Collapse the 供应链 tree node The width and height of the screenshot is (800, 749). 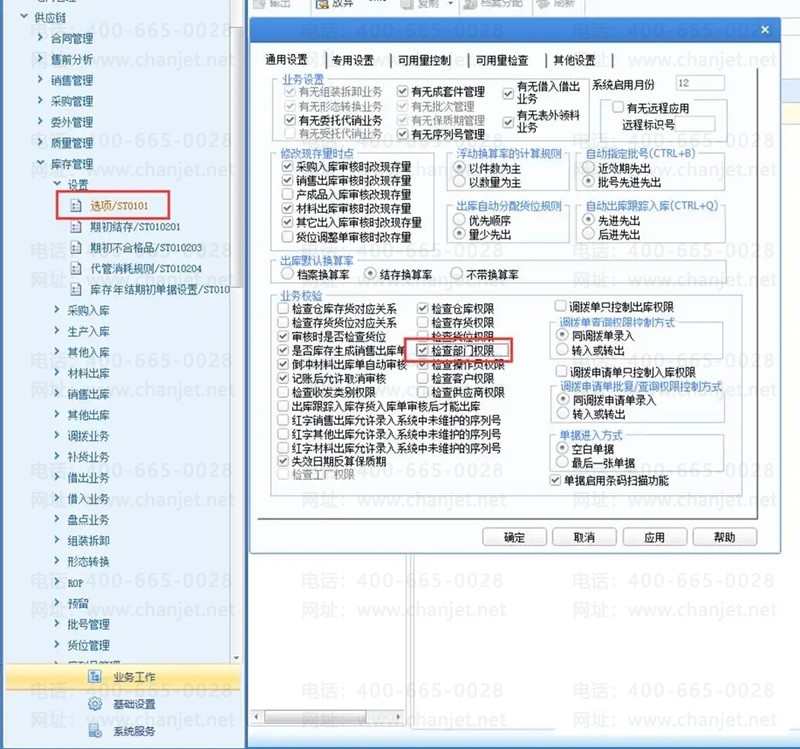coord(23,17)
